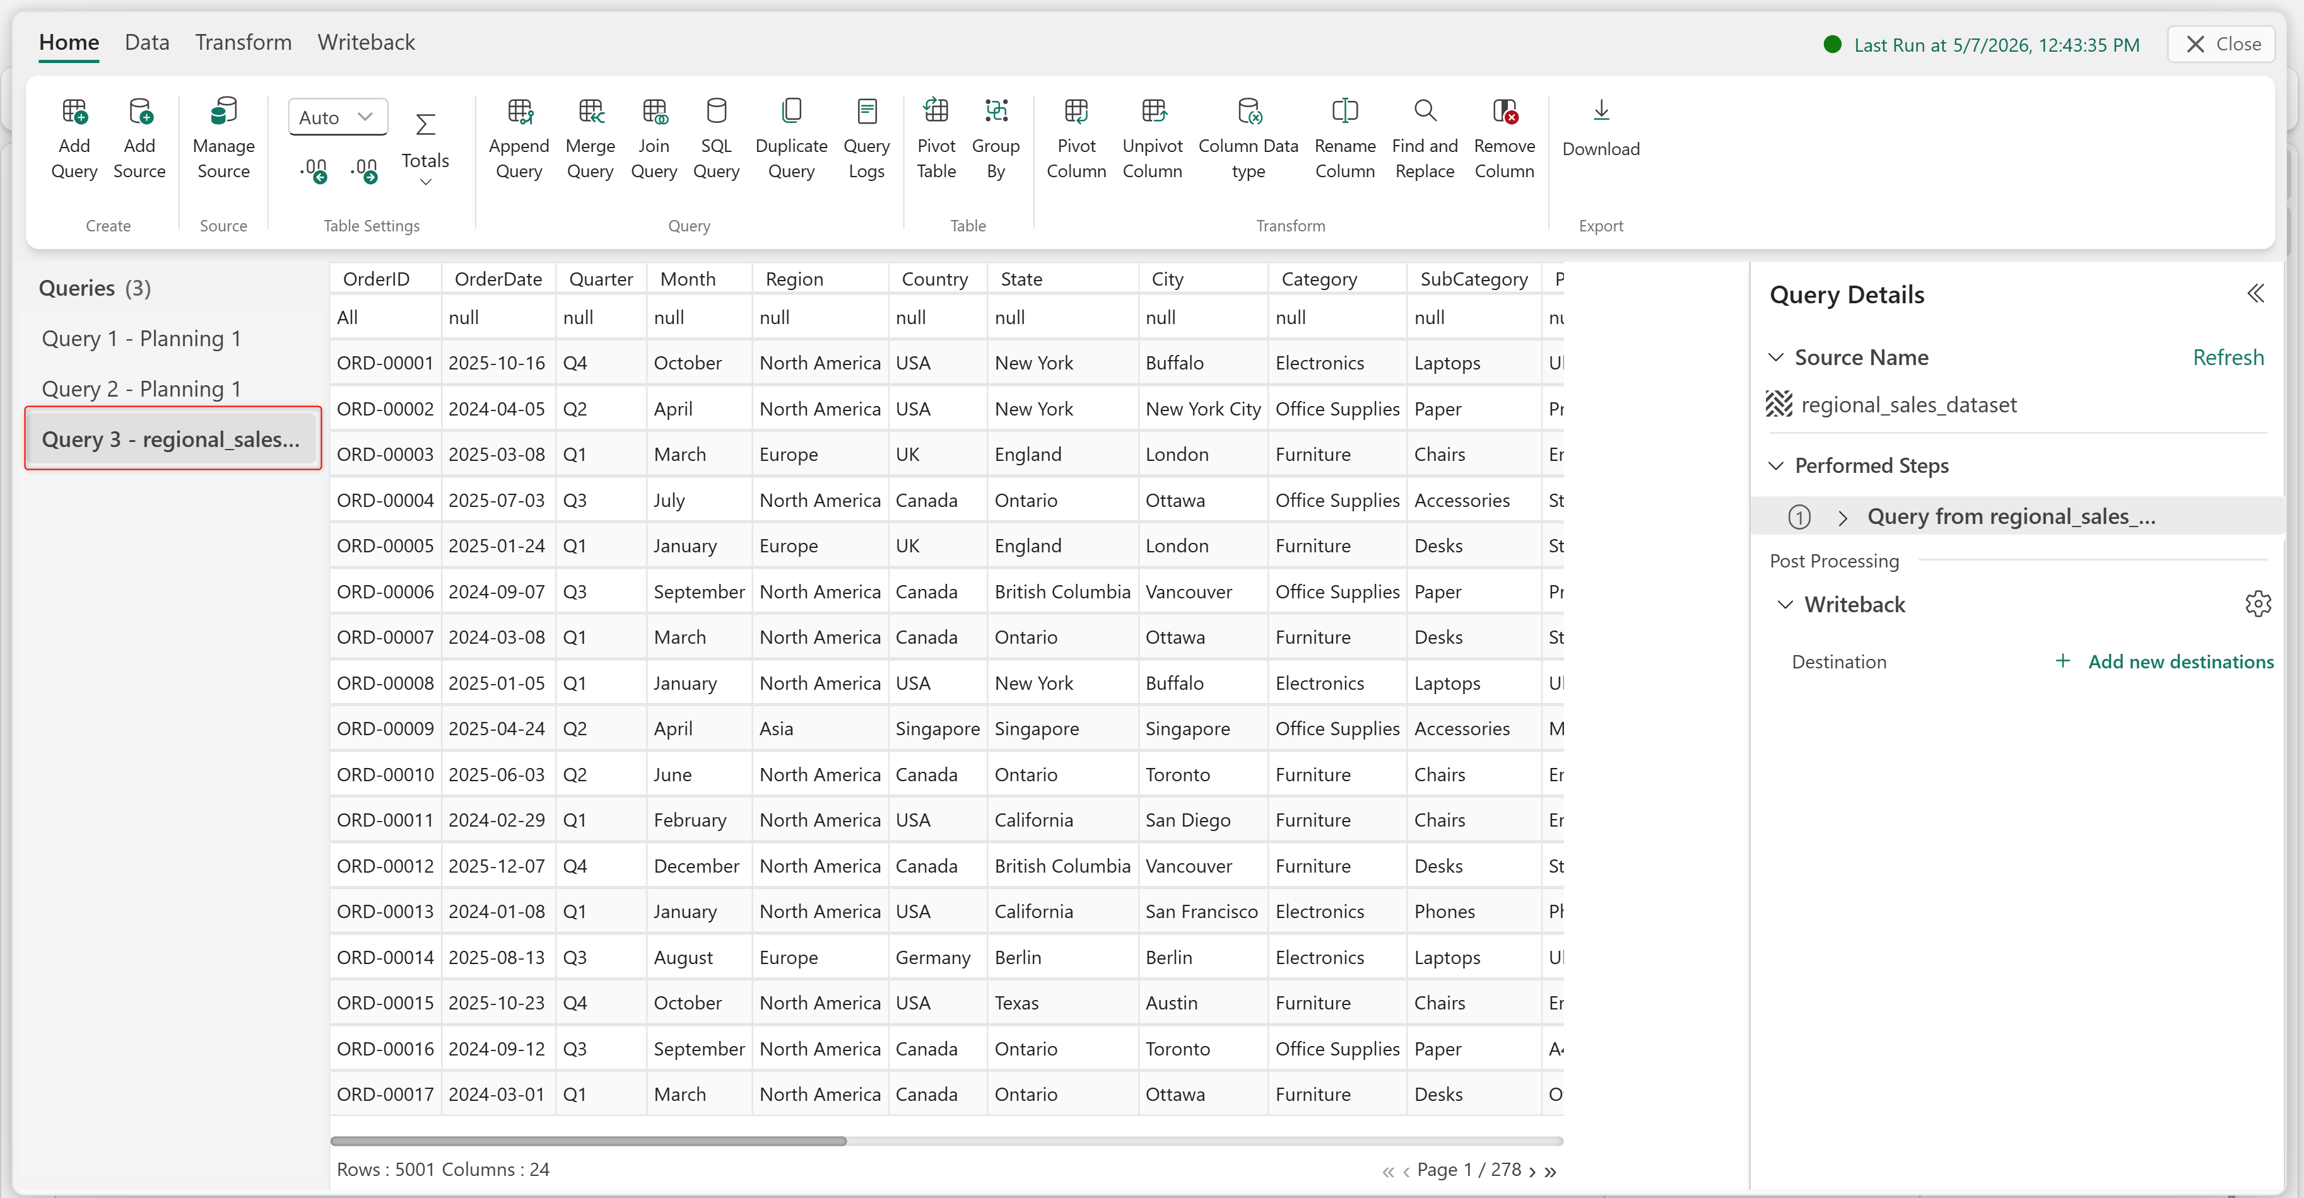This screenshot has width=2304, height=1198.
Task: Open the Manage Source tool
Action: coord(223,138)
